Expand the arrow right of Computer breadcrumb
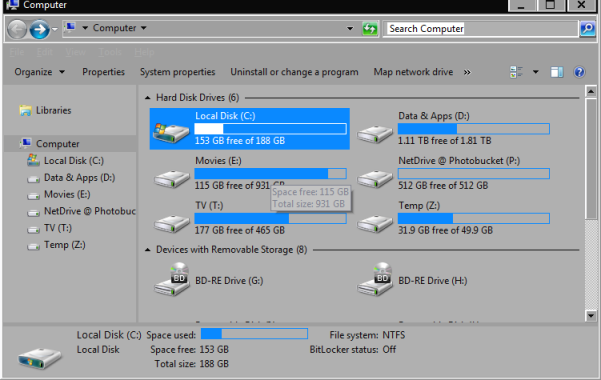Screen dimensions: 601x380 (x=144, y=28)
